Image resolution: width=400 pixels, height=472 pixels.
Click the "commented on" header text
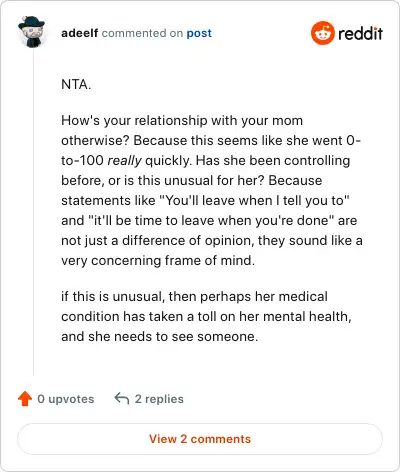coord(142,33)
